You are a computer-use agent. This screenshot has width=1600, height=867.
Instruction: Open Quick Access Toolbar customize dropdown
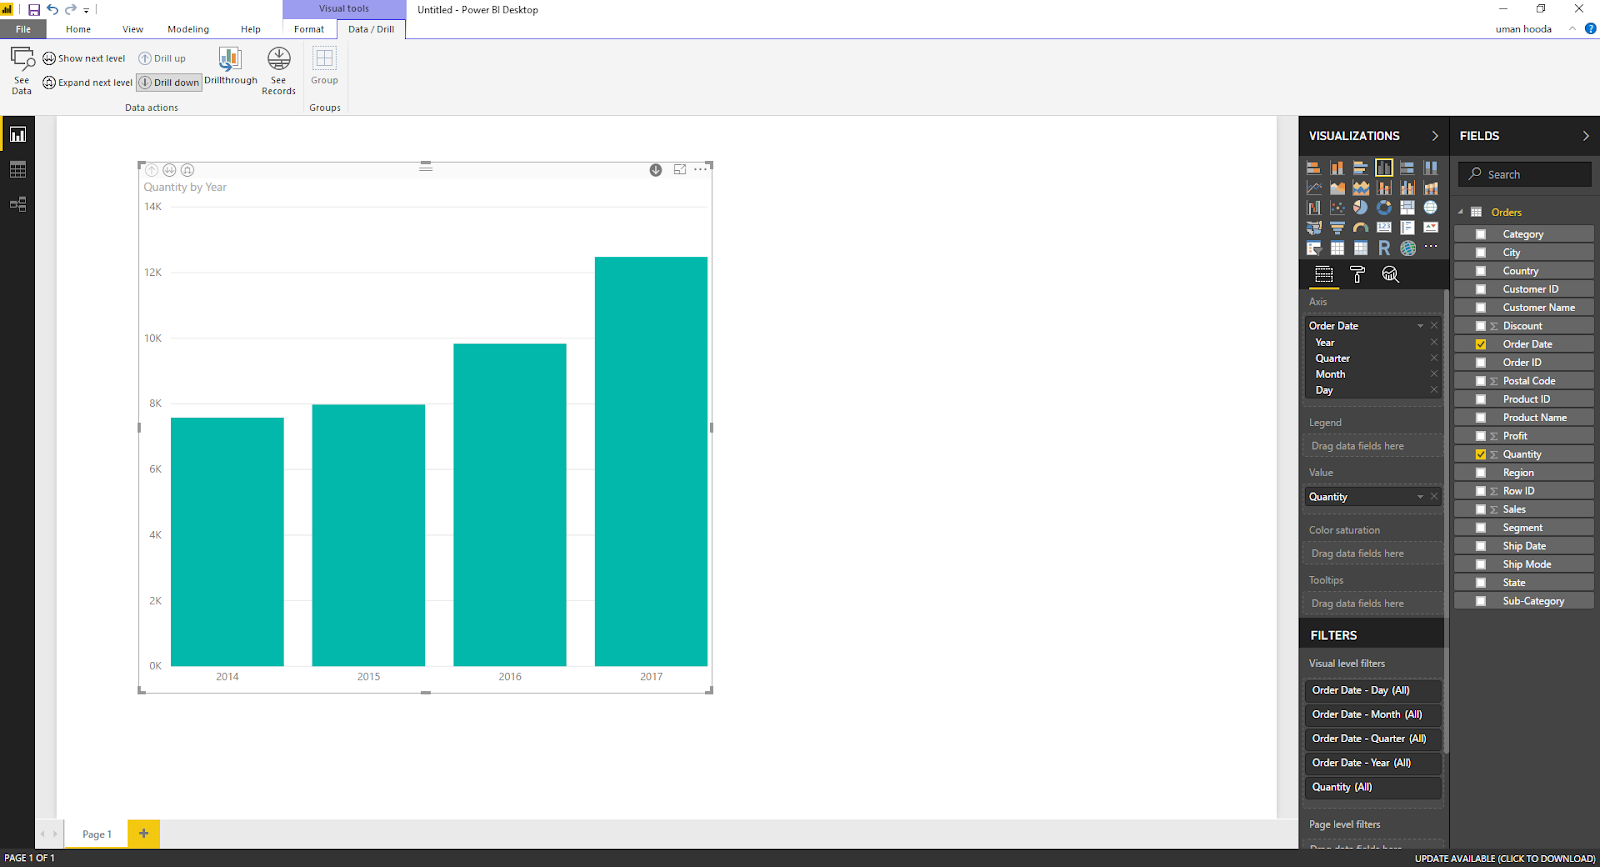86,10
